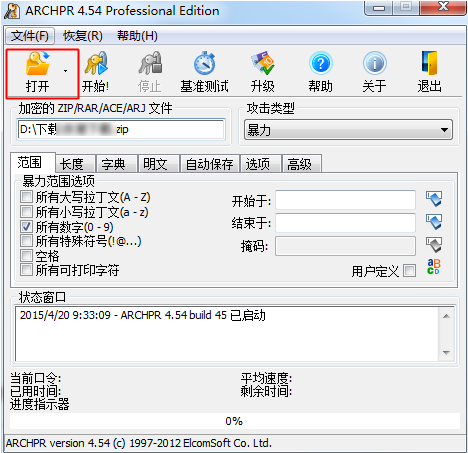This screenshot has width=468, height=453.
Task: Enable 所有大写拉丁文(A - Z) checkbox
Action: [26, 197]
